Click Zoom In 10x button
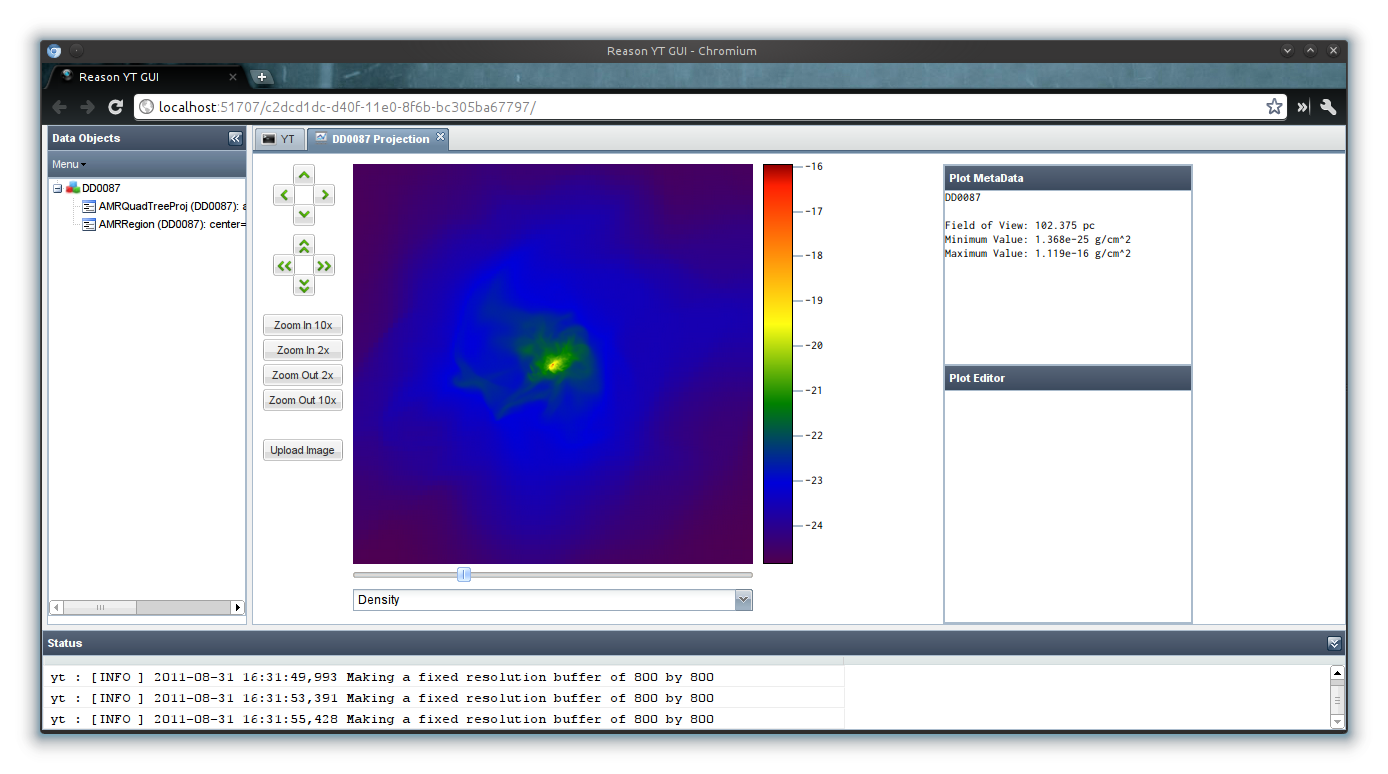The width and height of the screenshot is (1388, 774). 303,325
